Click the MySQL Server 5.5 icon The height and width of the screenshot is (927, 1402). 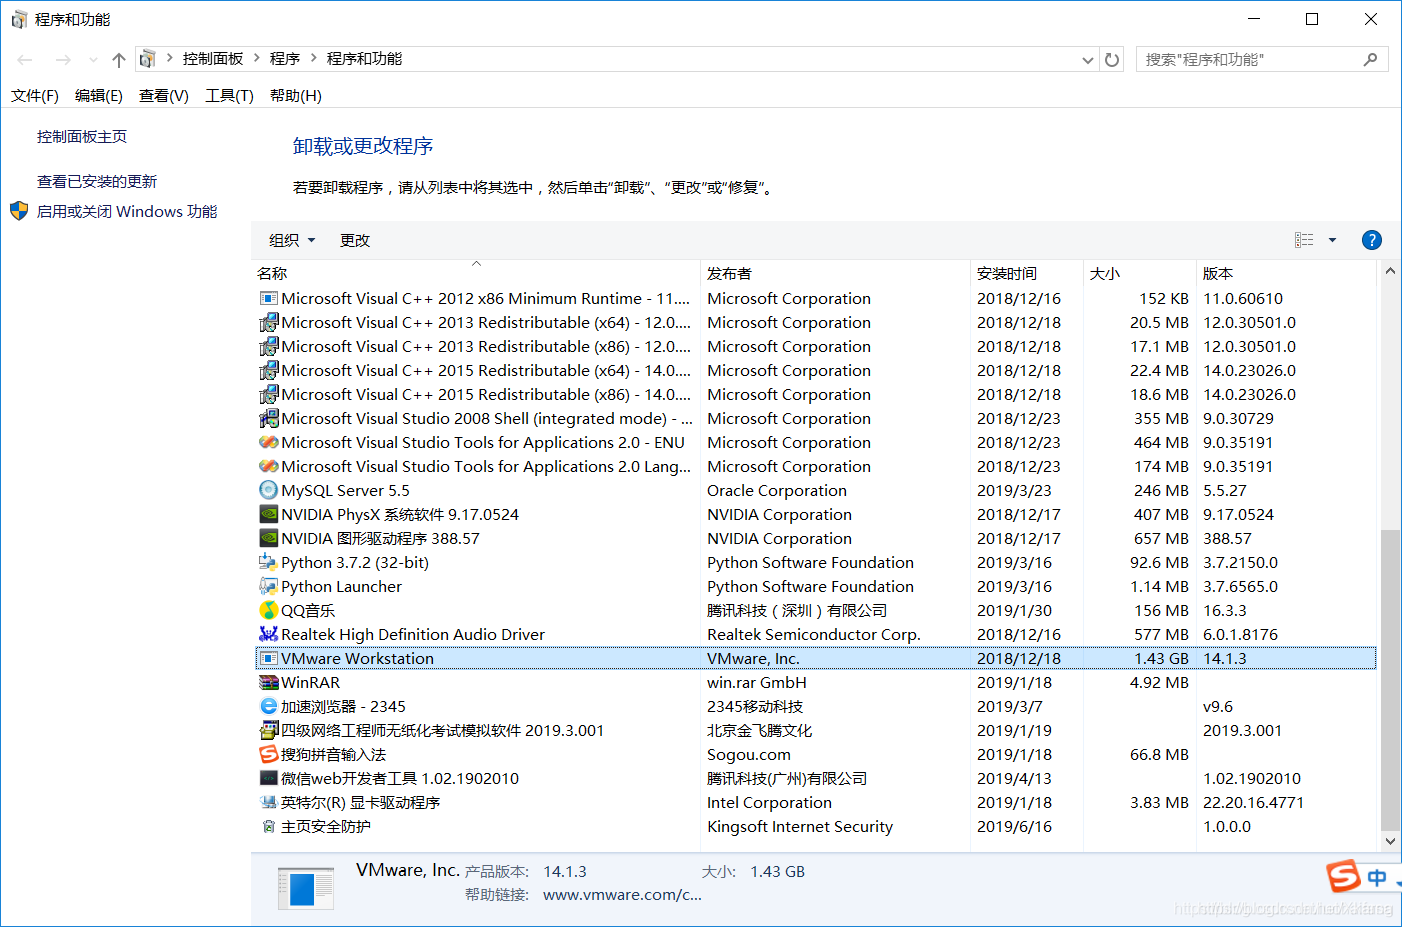coord(268,490)
